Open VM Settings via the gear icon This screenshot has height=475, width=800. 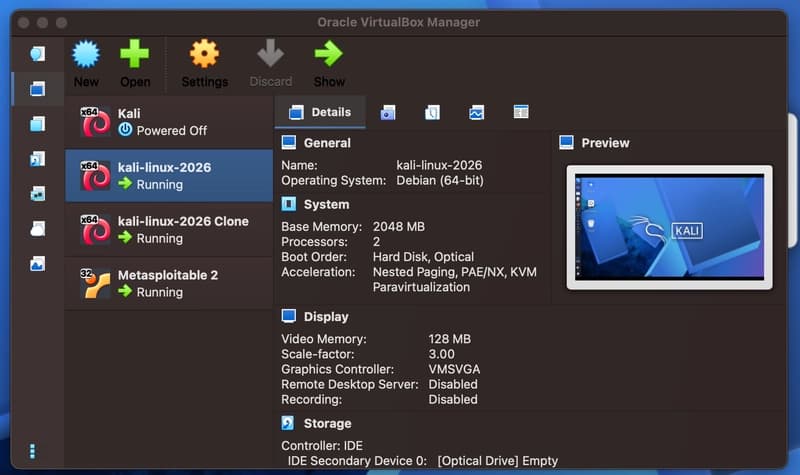[x=204, y=54]
